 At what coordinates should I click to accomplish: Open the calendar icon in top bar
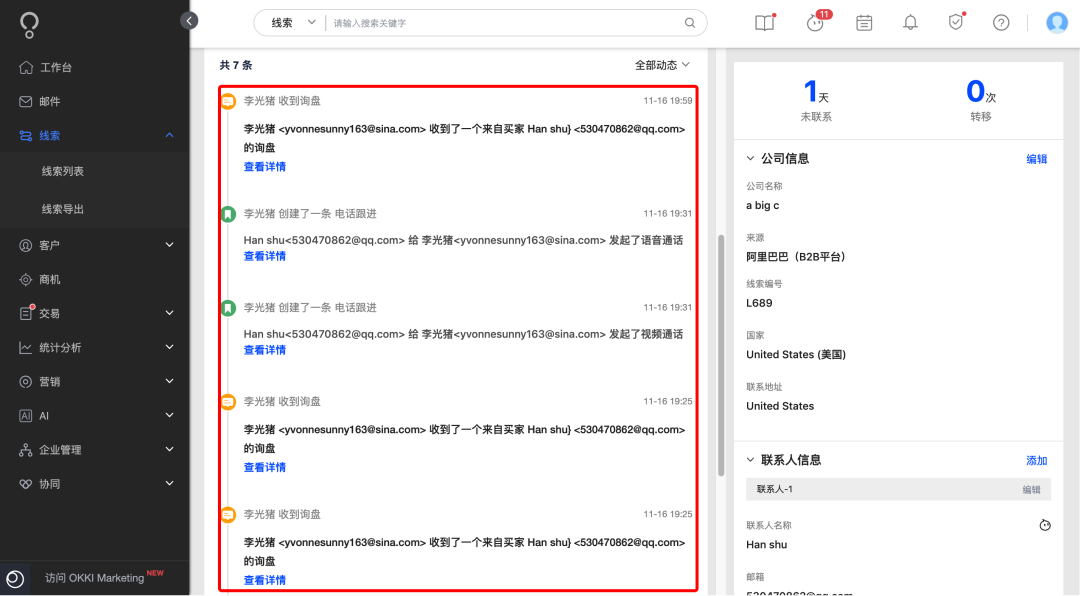(864, 23)
